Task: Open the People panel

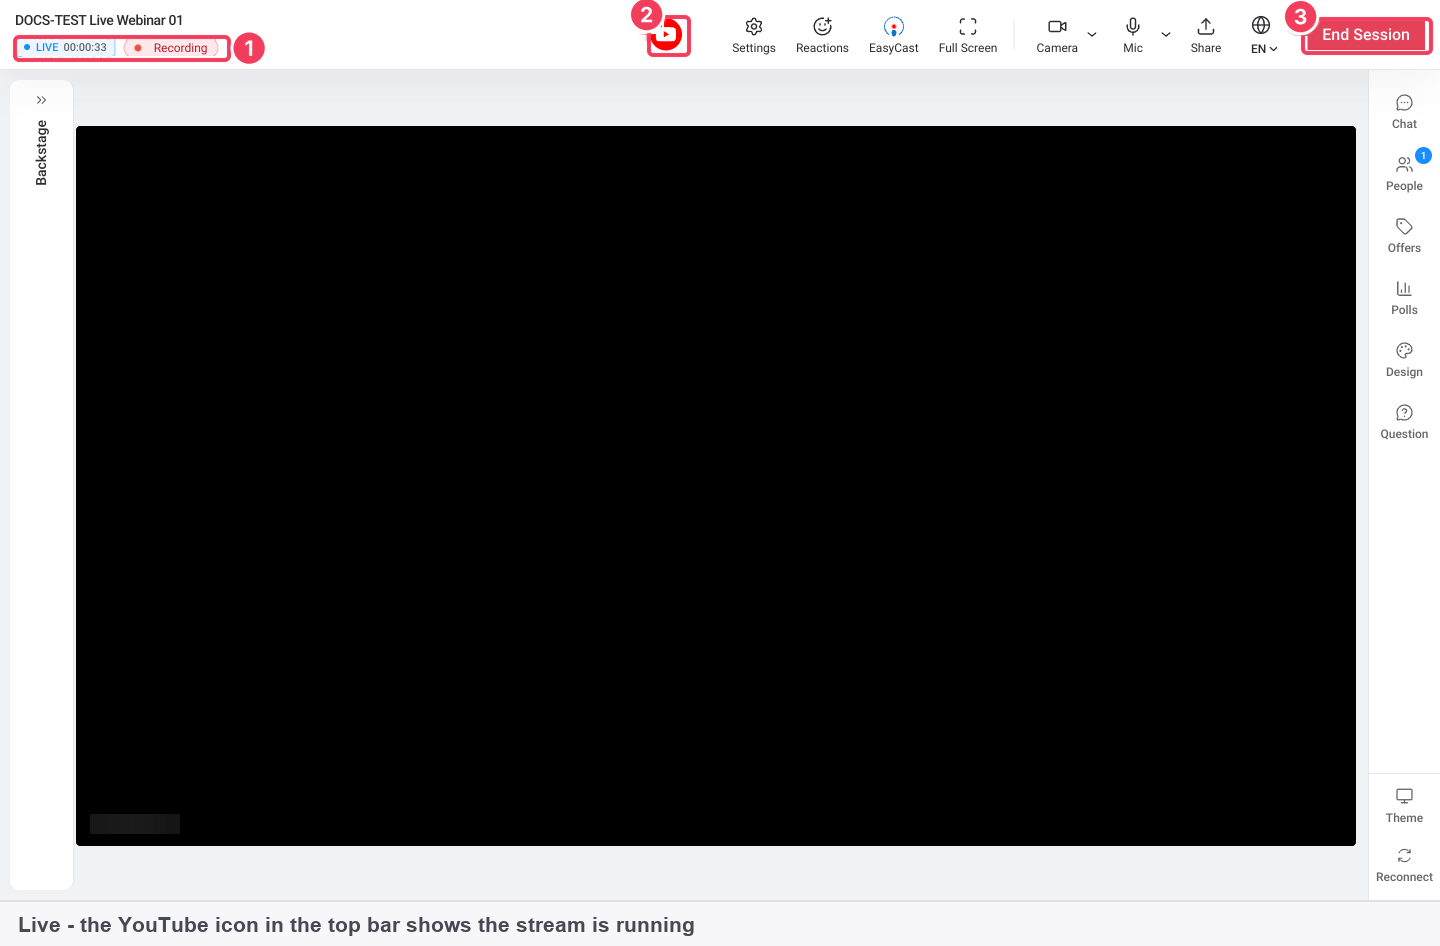Action: click(1404, 174)
